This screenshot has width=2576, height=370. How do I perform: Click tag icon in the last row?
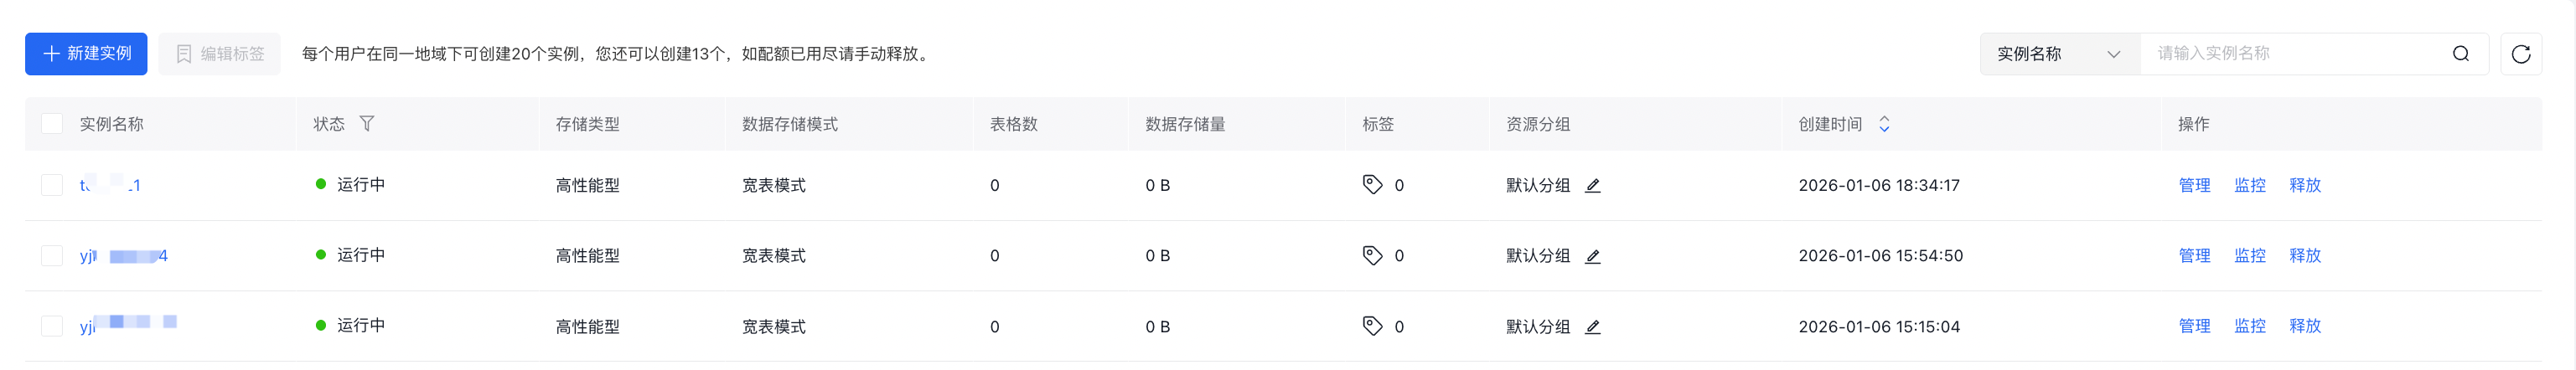(1372, 326)
